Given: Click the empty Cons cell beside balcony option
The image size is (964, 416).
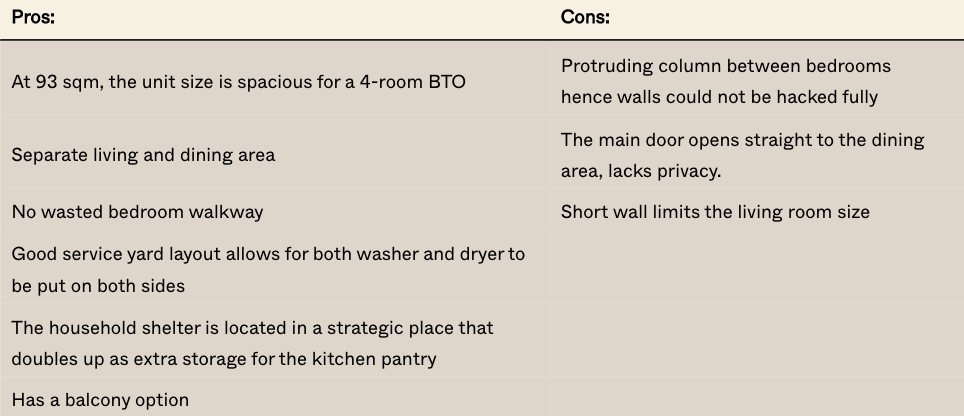Looking at the screenshot, I should point(755,400).
